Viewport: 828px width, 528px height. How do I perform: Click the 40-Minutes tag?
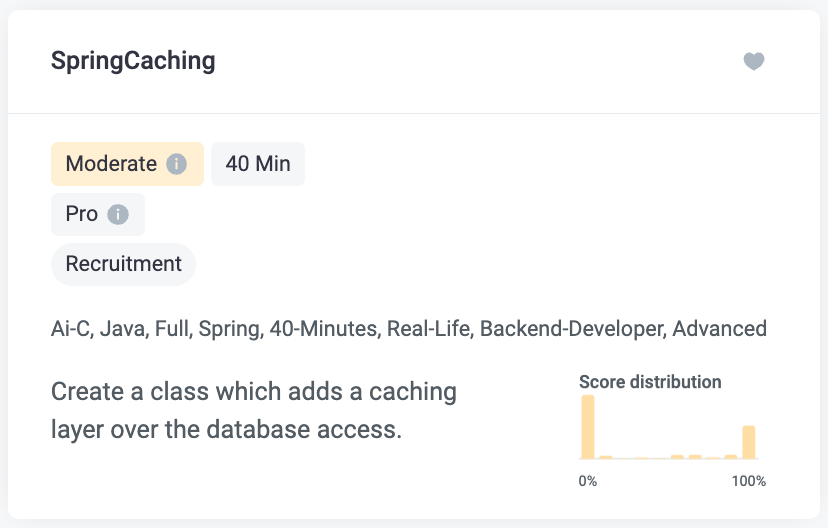[325, 329]
